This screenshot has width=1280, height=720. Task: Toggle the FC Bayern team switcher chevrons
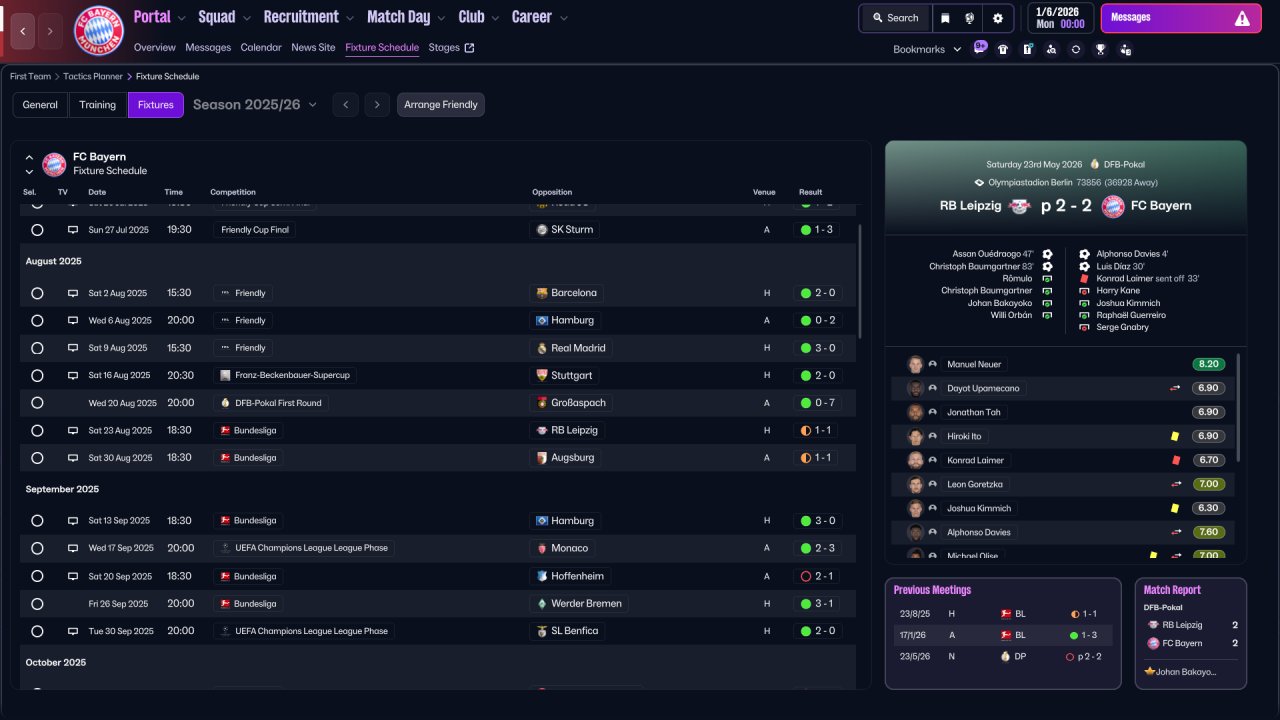pos(29,164)
